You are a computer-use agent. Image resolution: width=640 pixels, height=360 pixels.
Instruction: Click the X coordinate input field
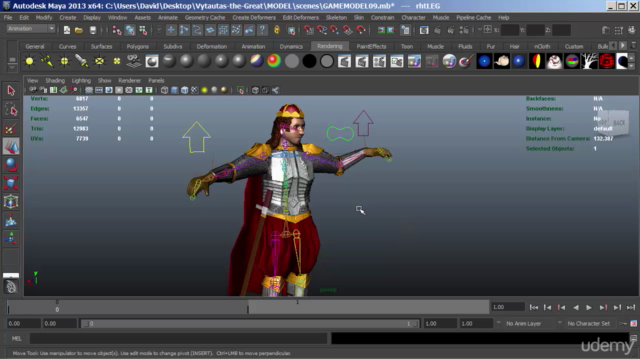click(x=510, y=30)
